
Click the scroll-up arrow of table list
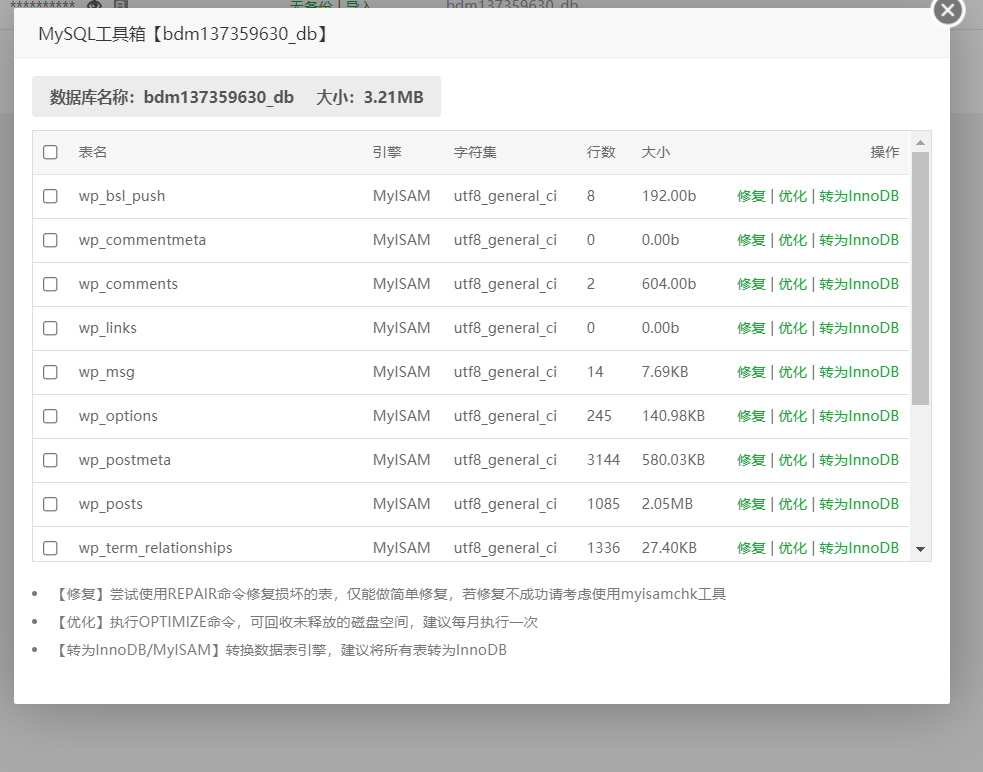coord(920,142)
